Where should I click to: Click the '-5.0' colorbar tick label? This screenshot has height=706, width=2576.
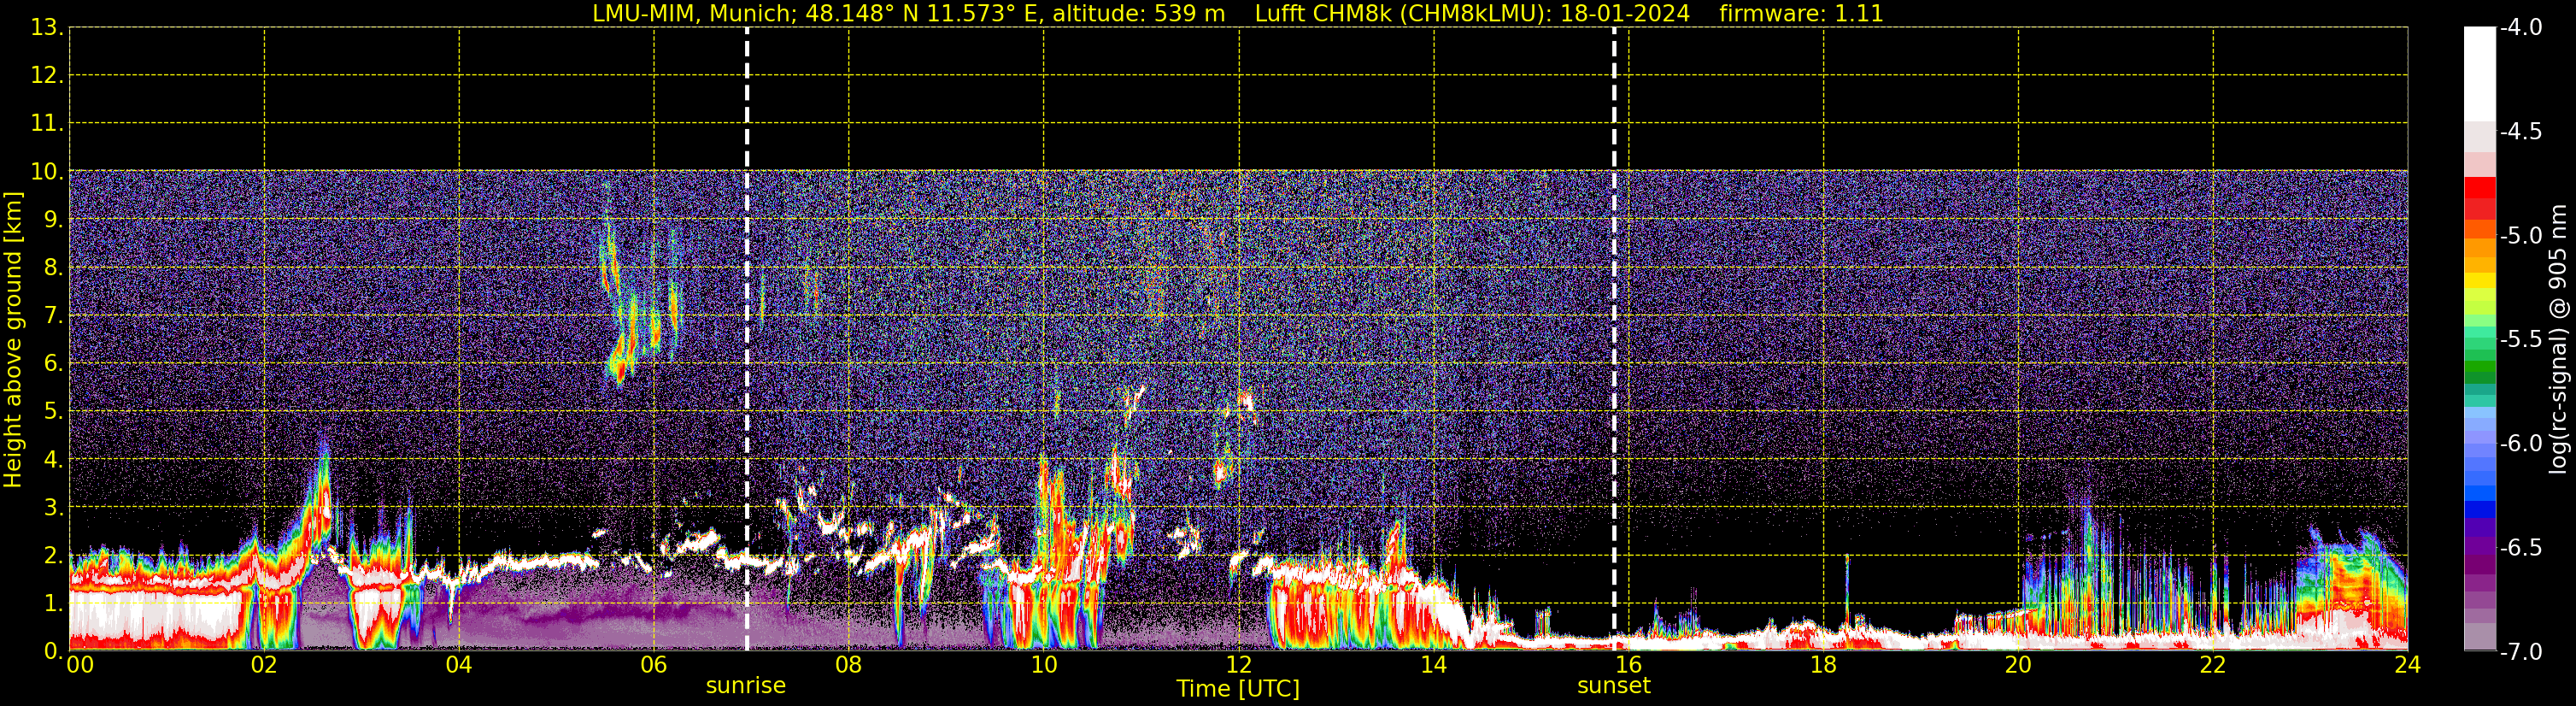(x=2520, y=235)
